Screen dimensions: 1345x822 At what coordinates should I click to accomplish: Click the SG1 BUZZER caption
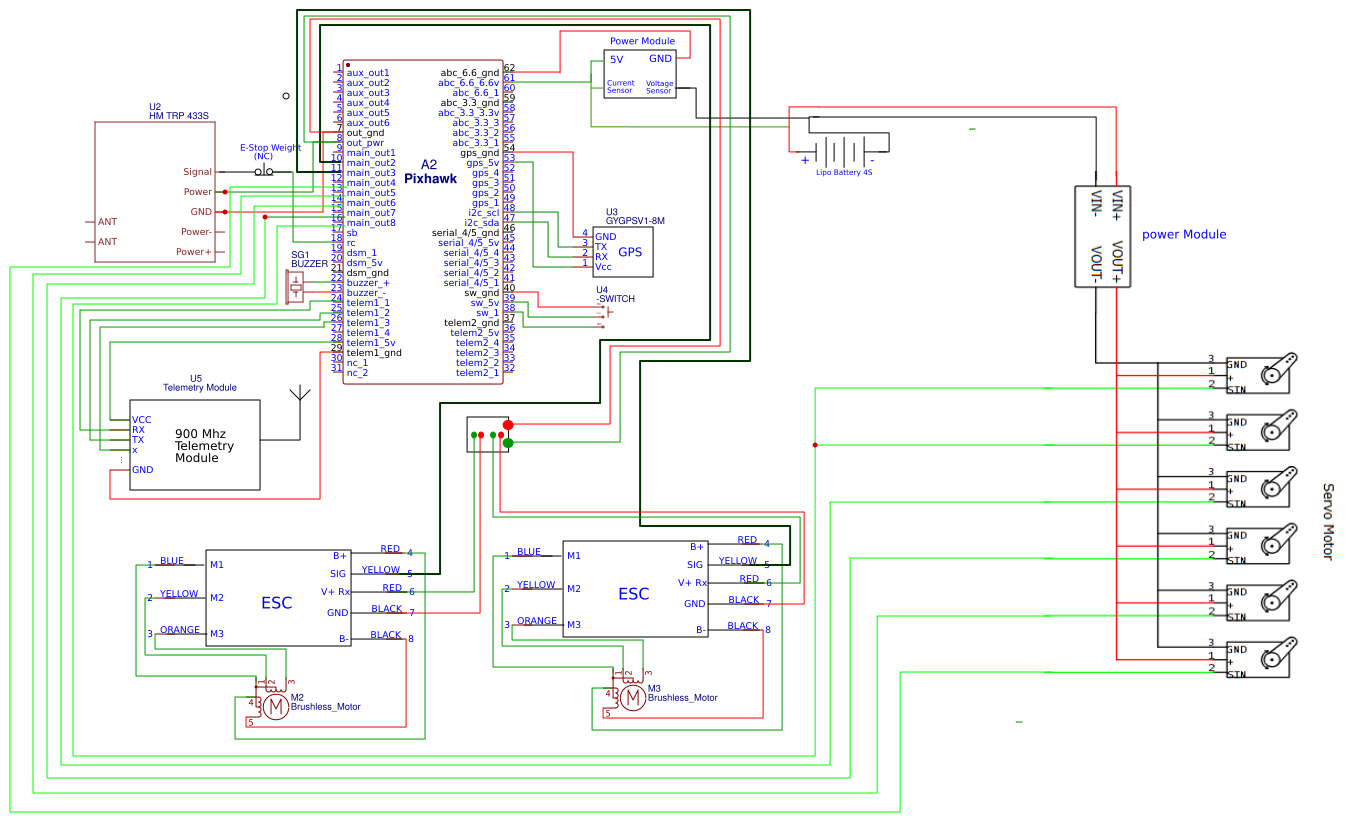click(x=309, y=259)
